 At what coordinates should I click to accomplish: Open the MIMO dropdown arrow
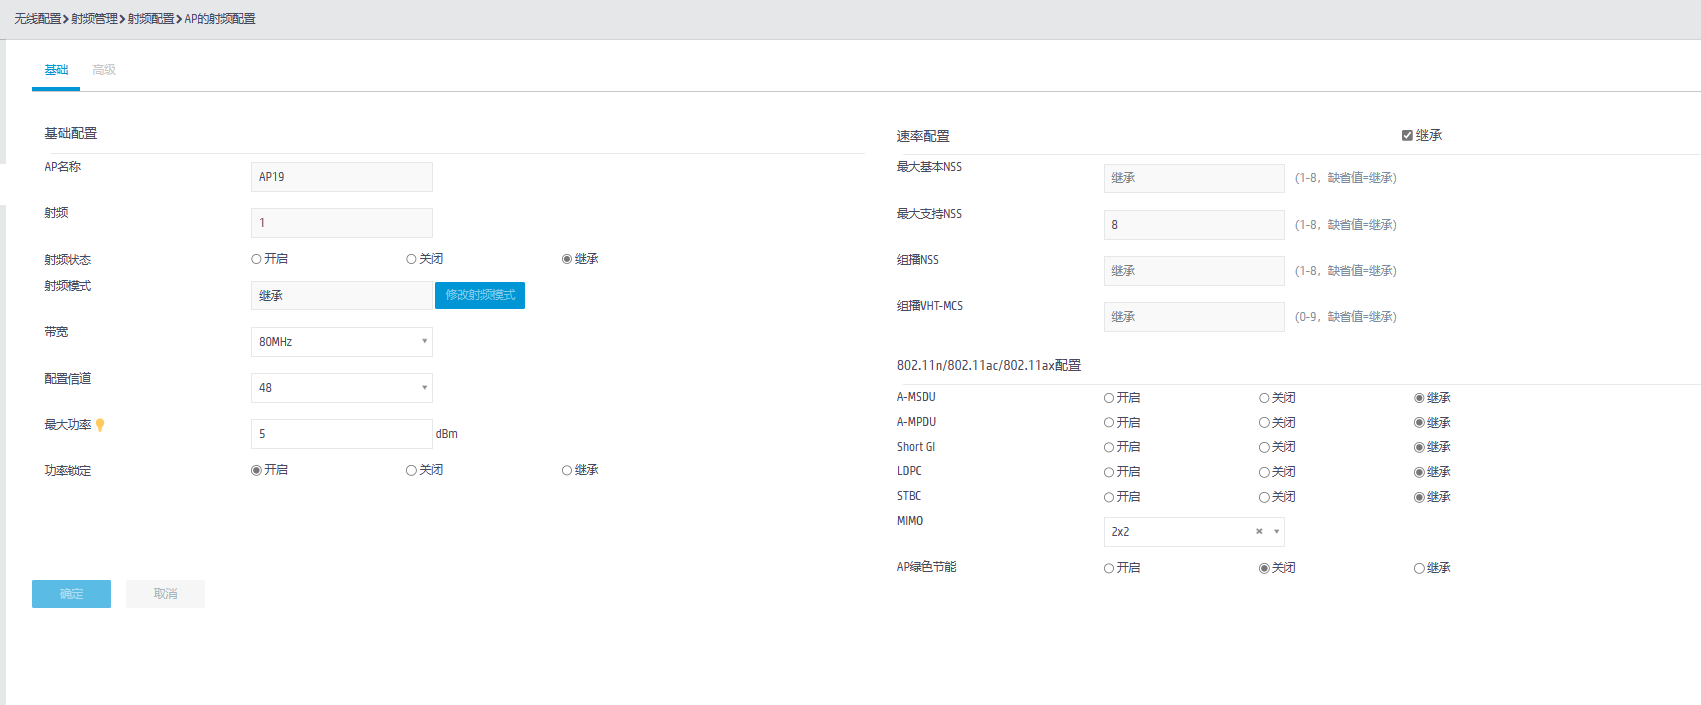tap(1276, 532)
